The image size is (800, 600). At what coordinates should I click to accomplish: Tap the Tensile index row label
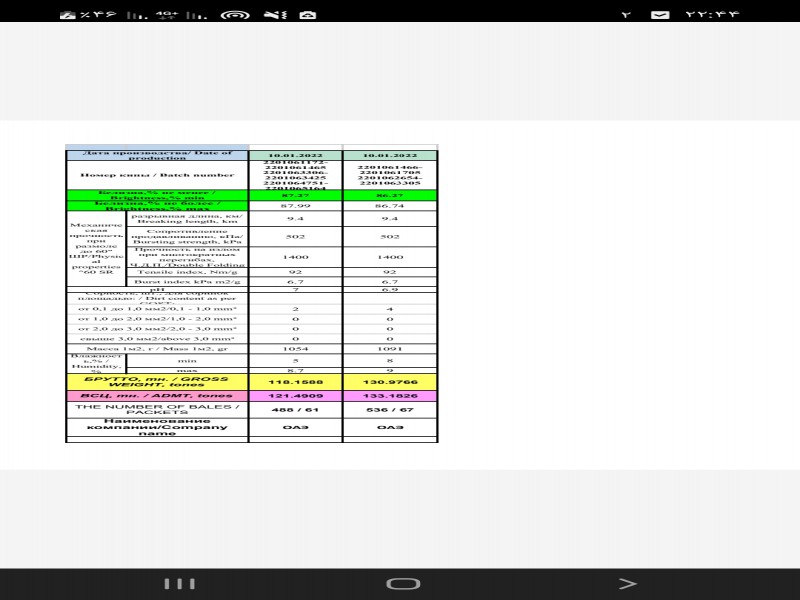point(188,271)
